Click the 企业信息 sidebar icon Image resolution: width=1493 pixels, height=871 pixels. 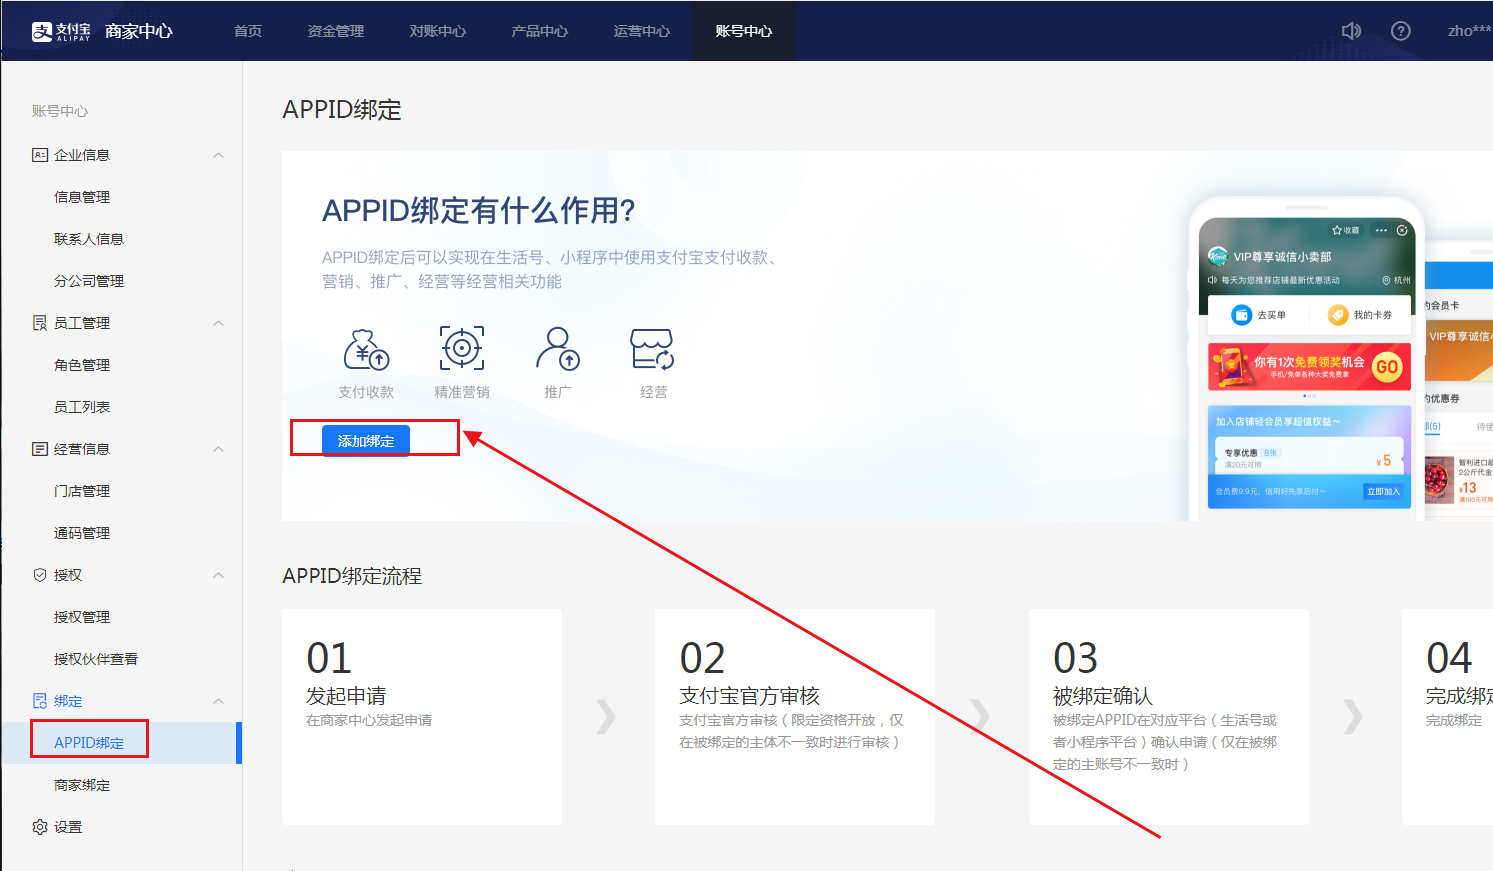[40, 155]
